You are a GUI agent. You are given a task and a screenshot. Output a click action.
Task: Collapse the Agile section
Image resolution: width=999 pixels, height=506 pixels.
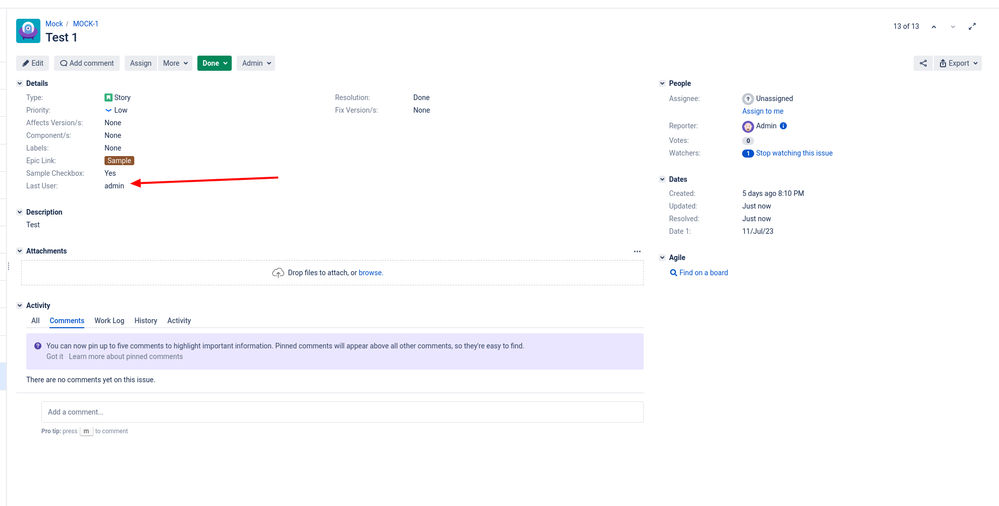(x=663, y=258)
